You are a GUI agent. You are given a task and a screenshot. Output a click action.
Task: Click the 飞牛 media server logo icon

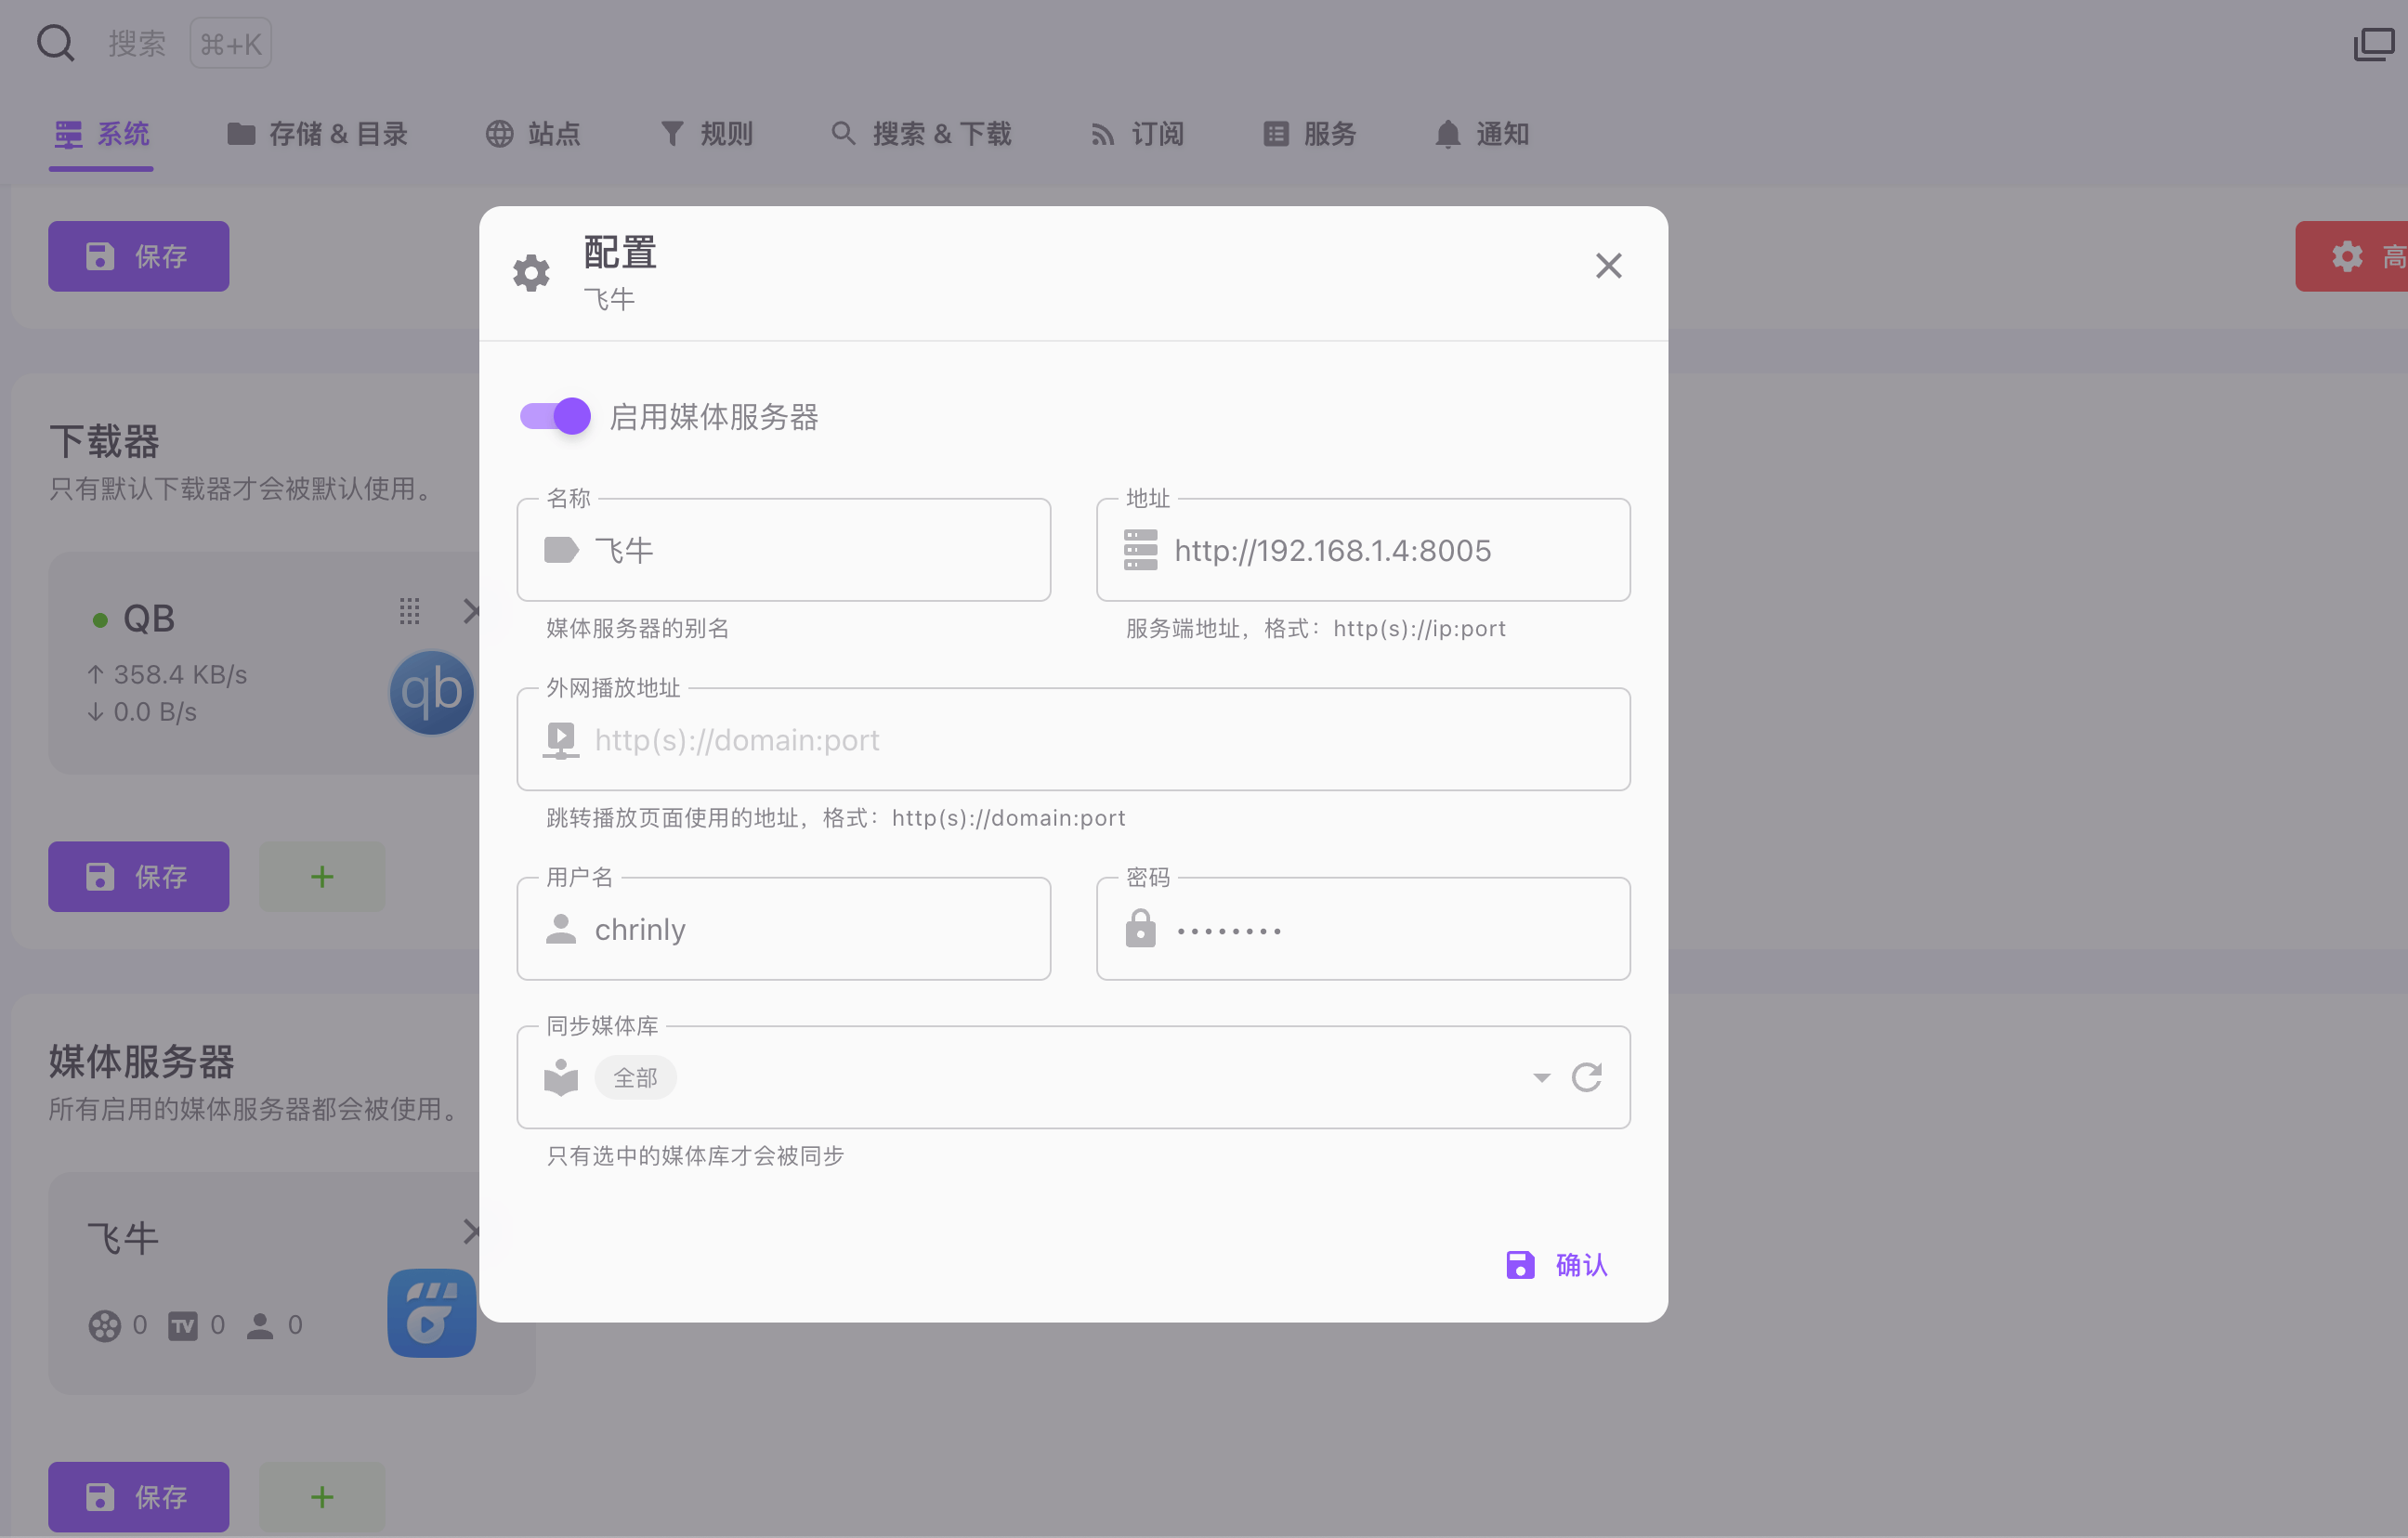(431, 1312)
